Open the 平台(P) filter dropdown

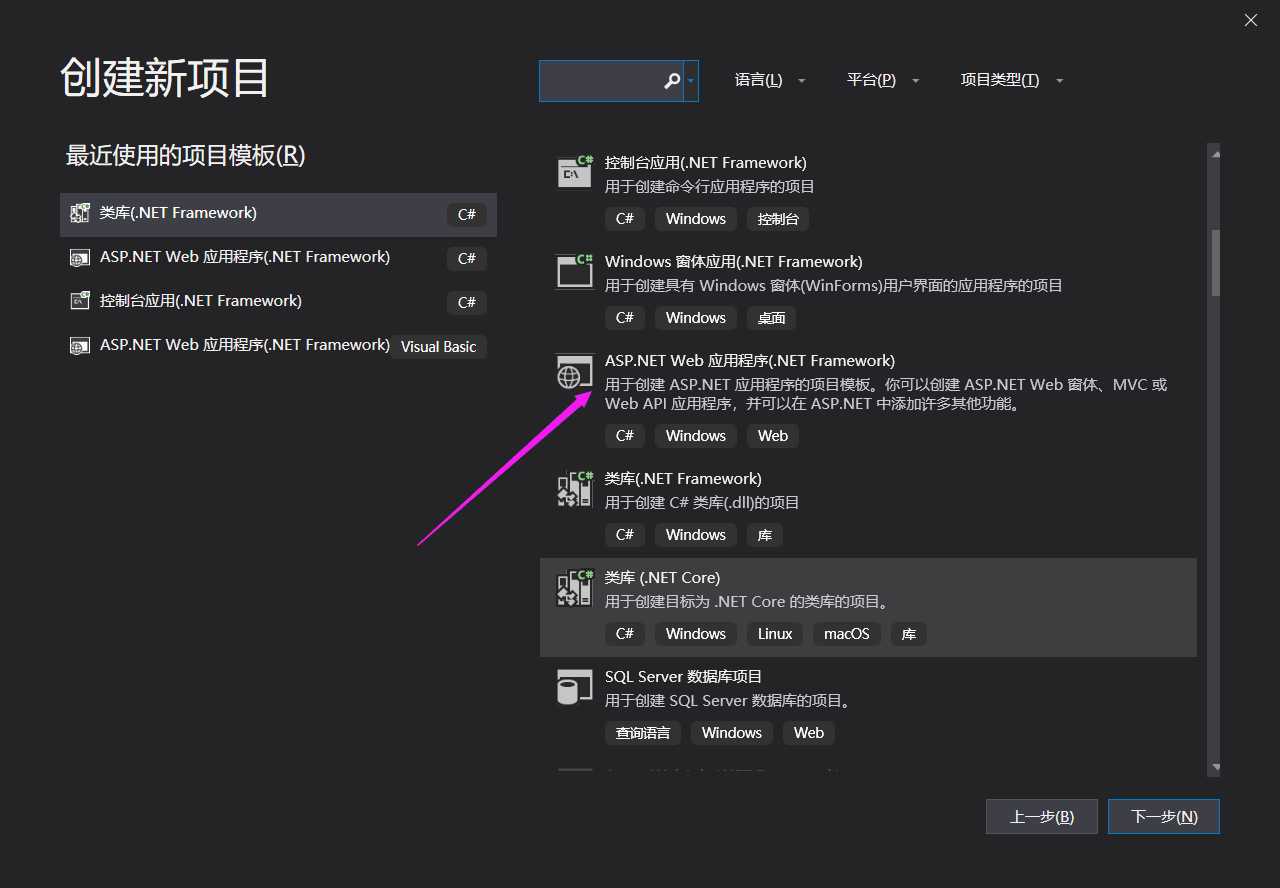(x=883, y=80)
